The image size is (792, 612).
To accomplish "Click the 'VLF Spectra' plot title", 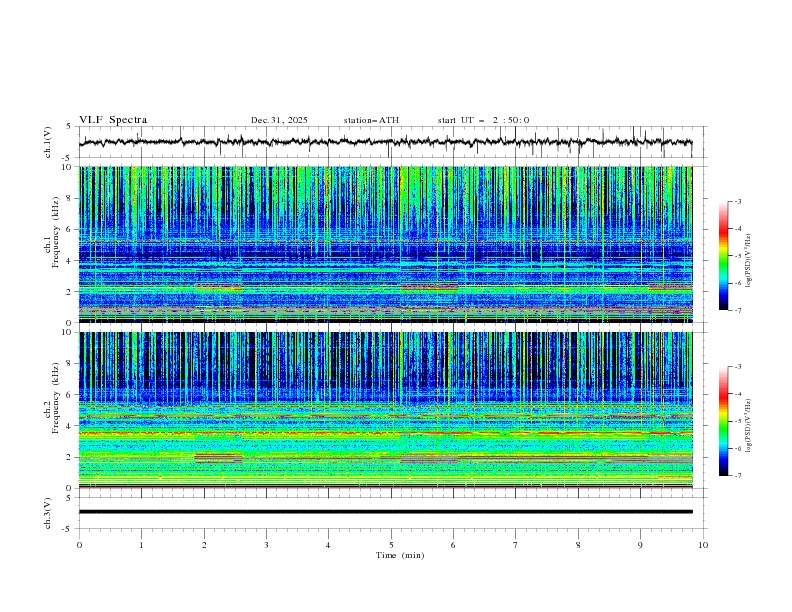I will (113, 120).
